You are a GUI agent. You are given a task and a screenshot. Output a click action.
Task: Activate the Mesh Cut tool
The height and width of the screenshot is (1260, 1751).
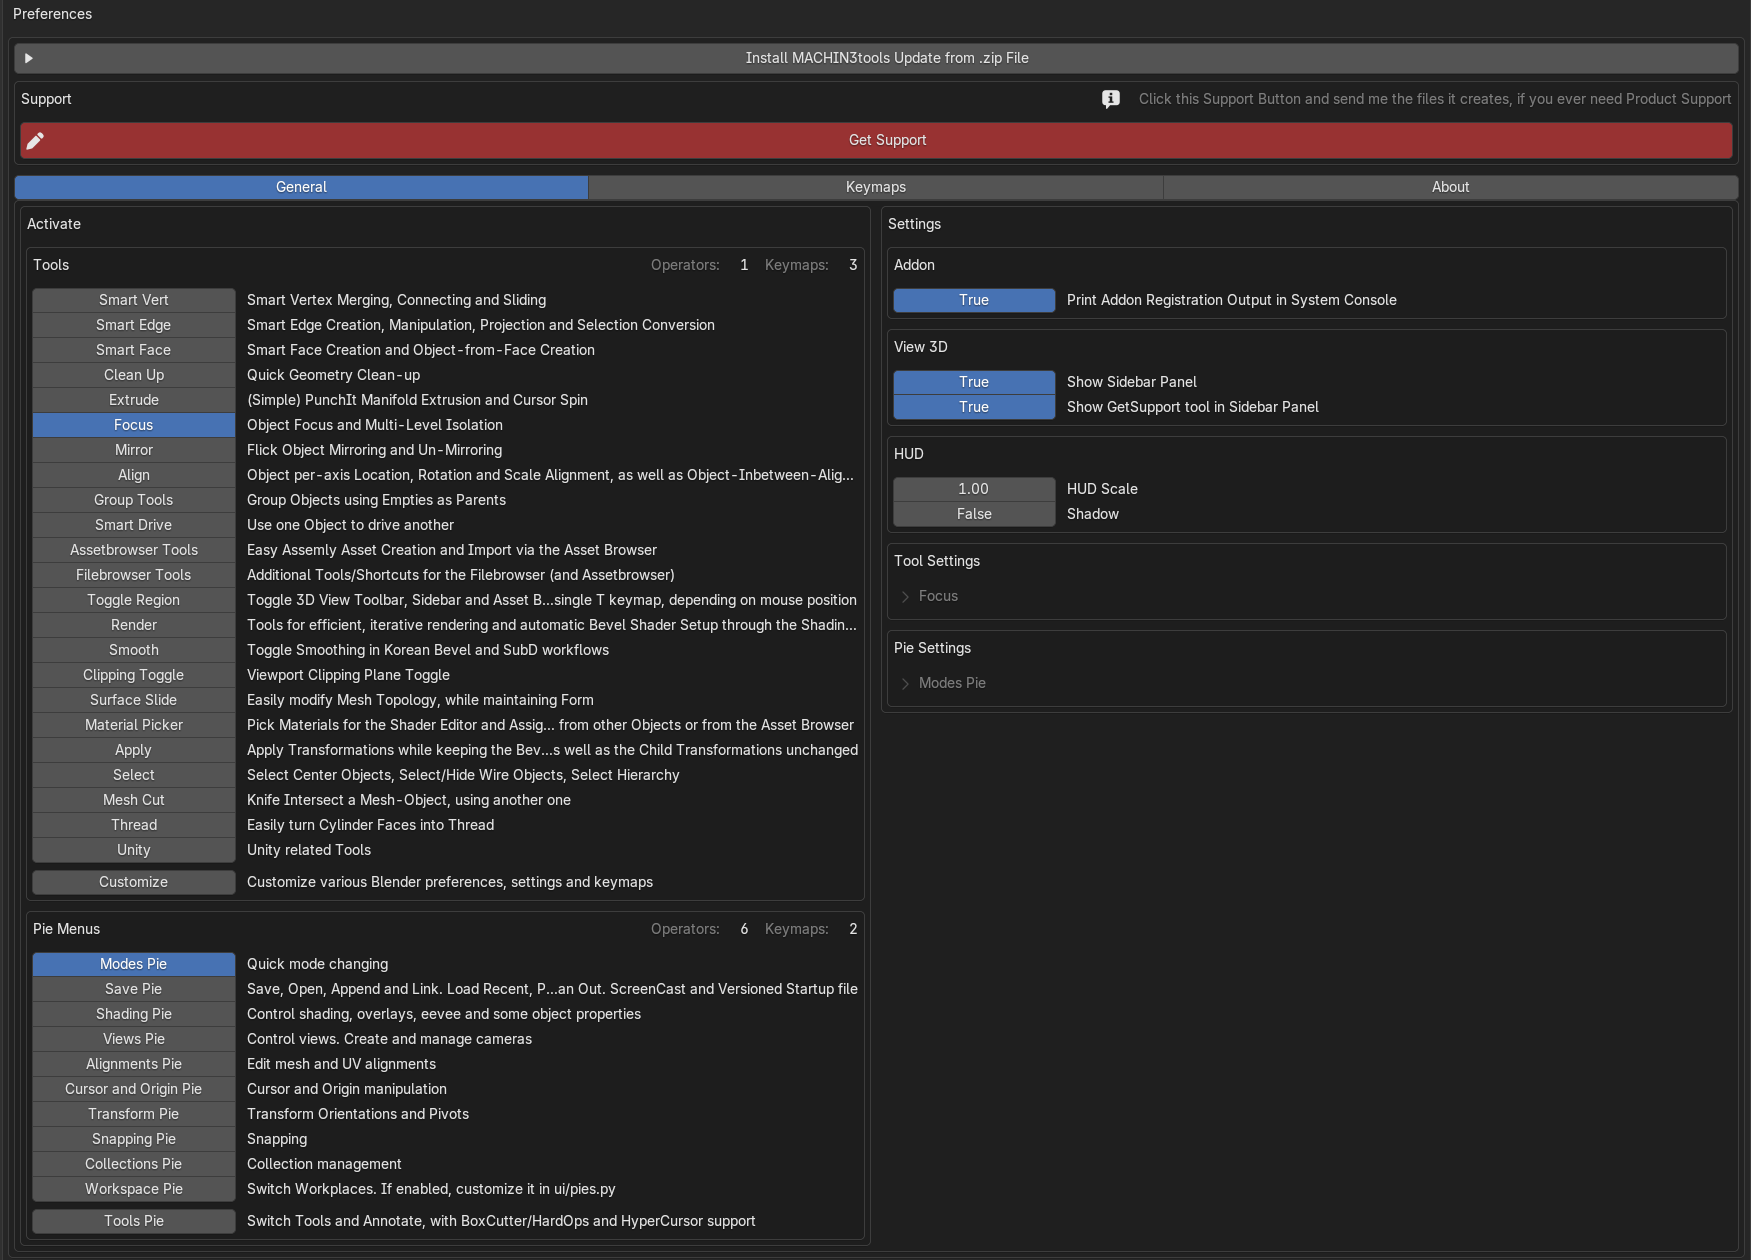click(x=134, y=800)
